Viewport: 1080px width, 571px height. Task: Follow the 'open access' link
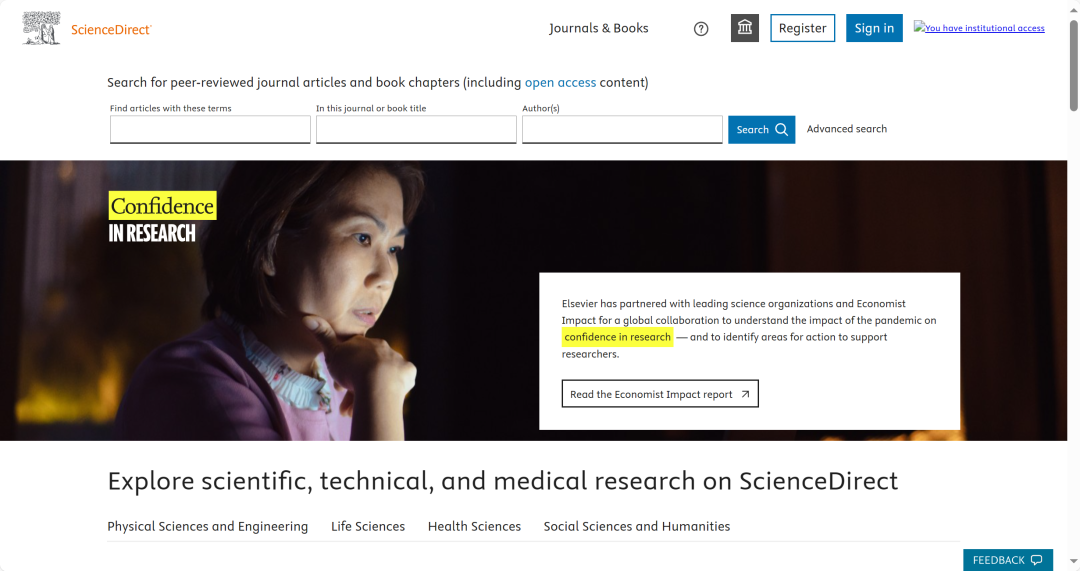tap(560, 82)
